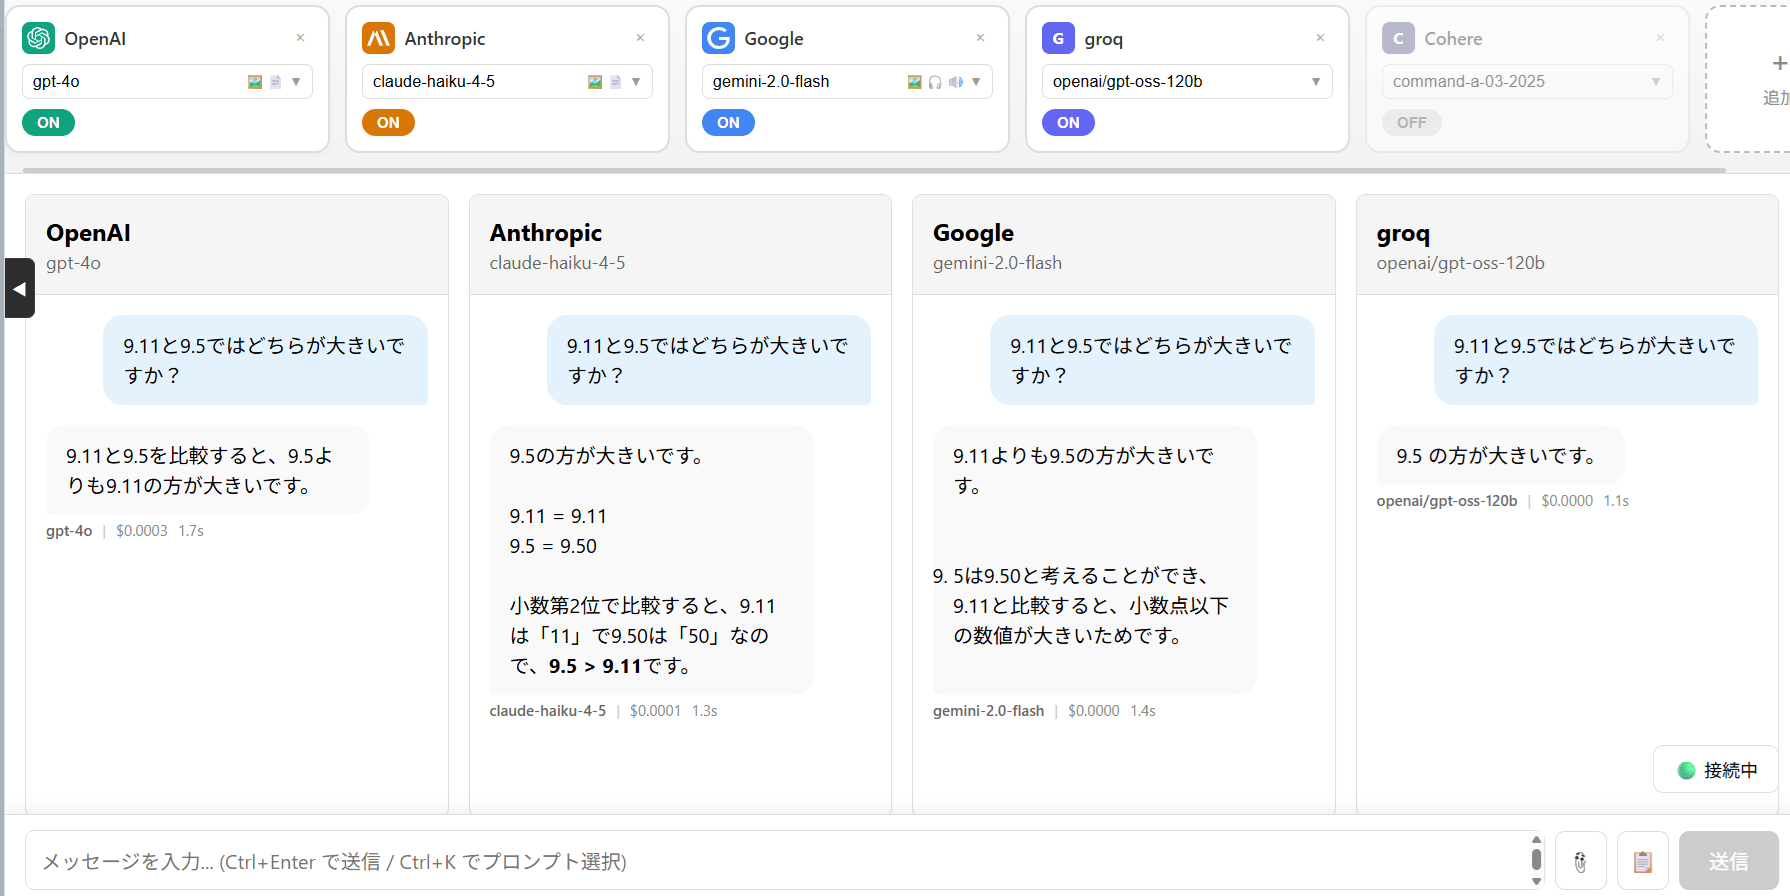The height and width of the screenshot is (896, 1790).
Task: Click the image support icon in claude-haiku-4-5 selector
Action: (595, 82)
